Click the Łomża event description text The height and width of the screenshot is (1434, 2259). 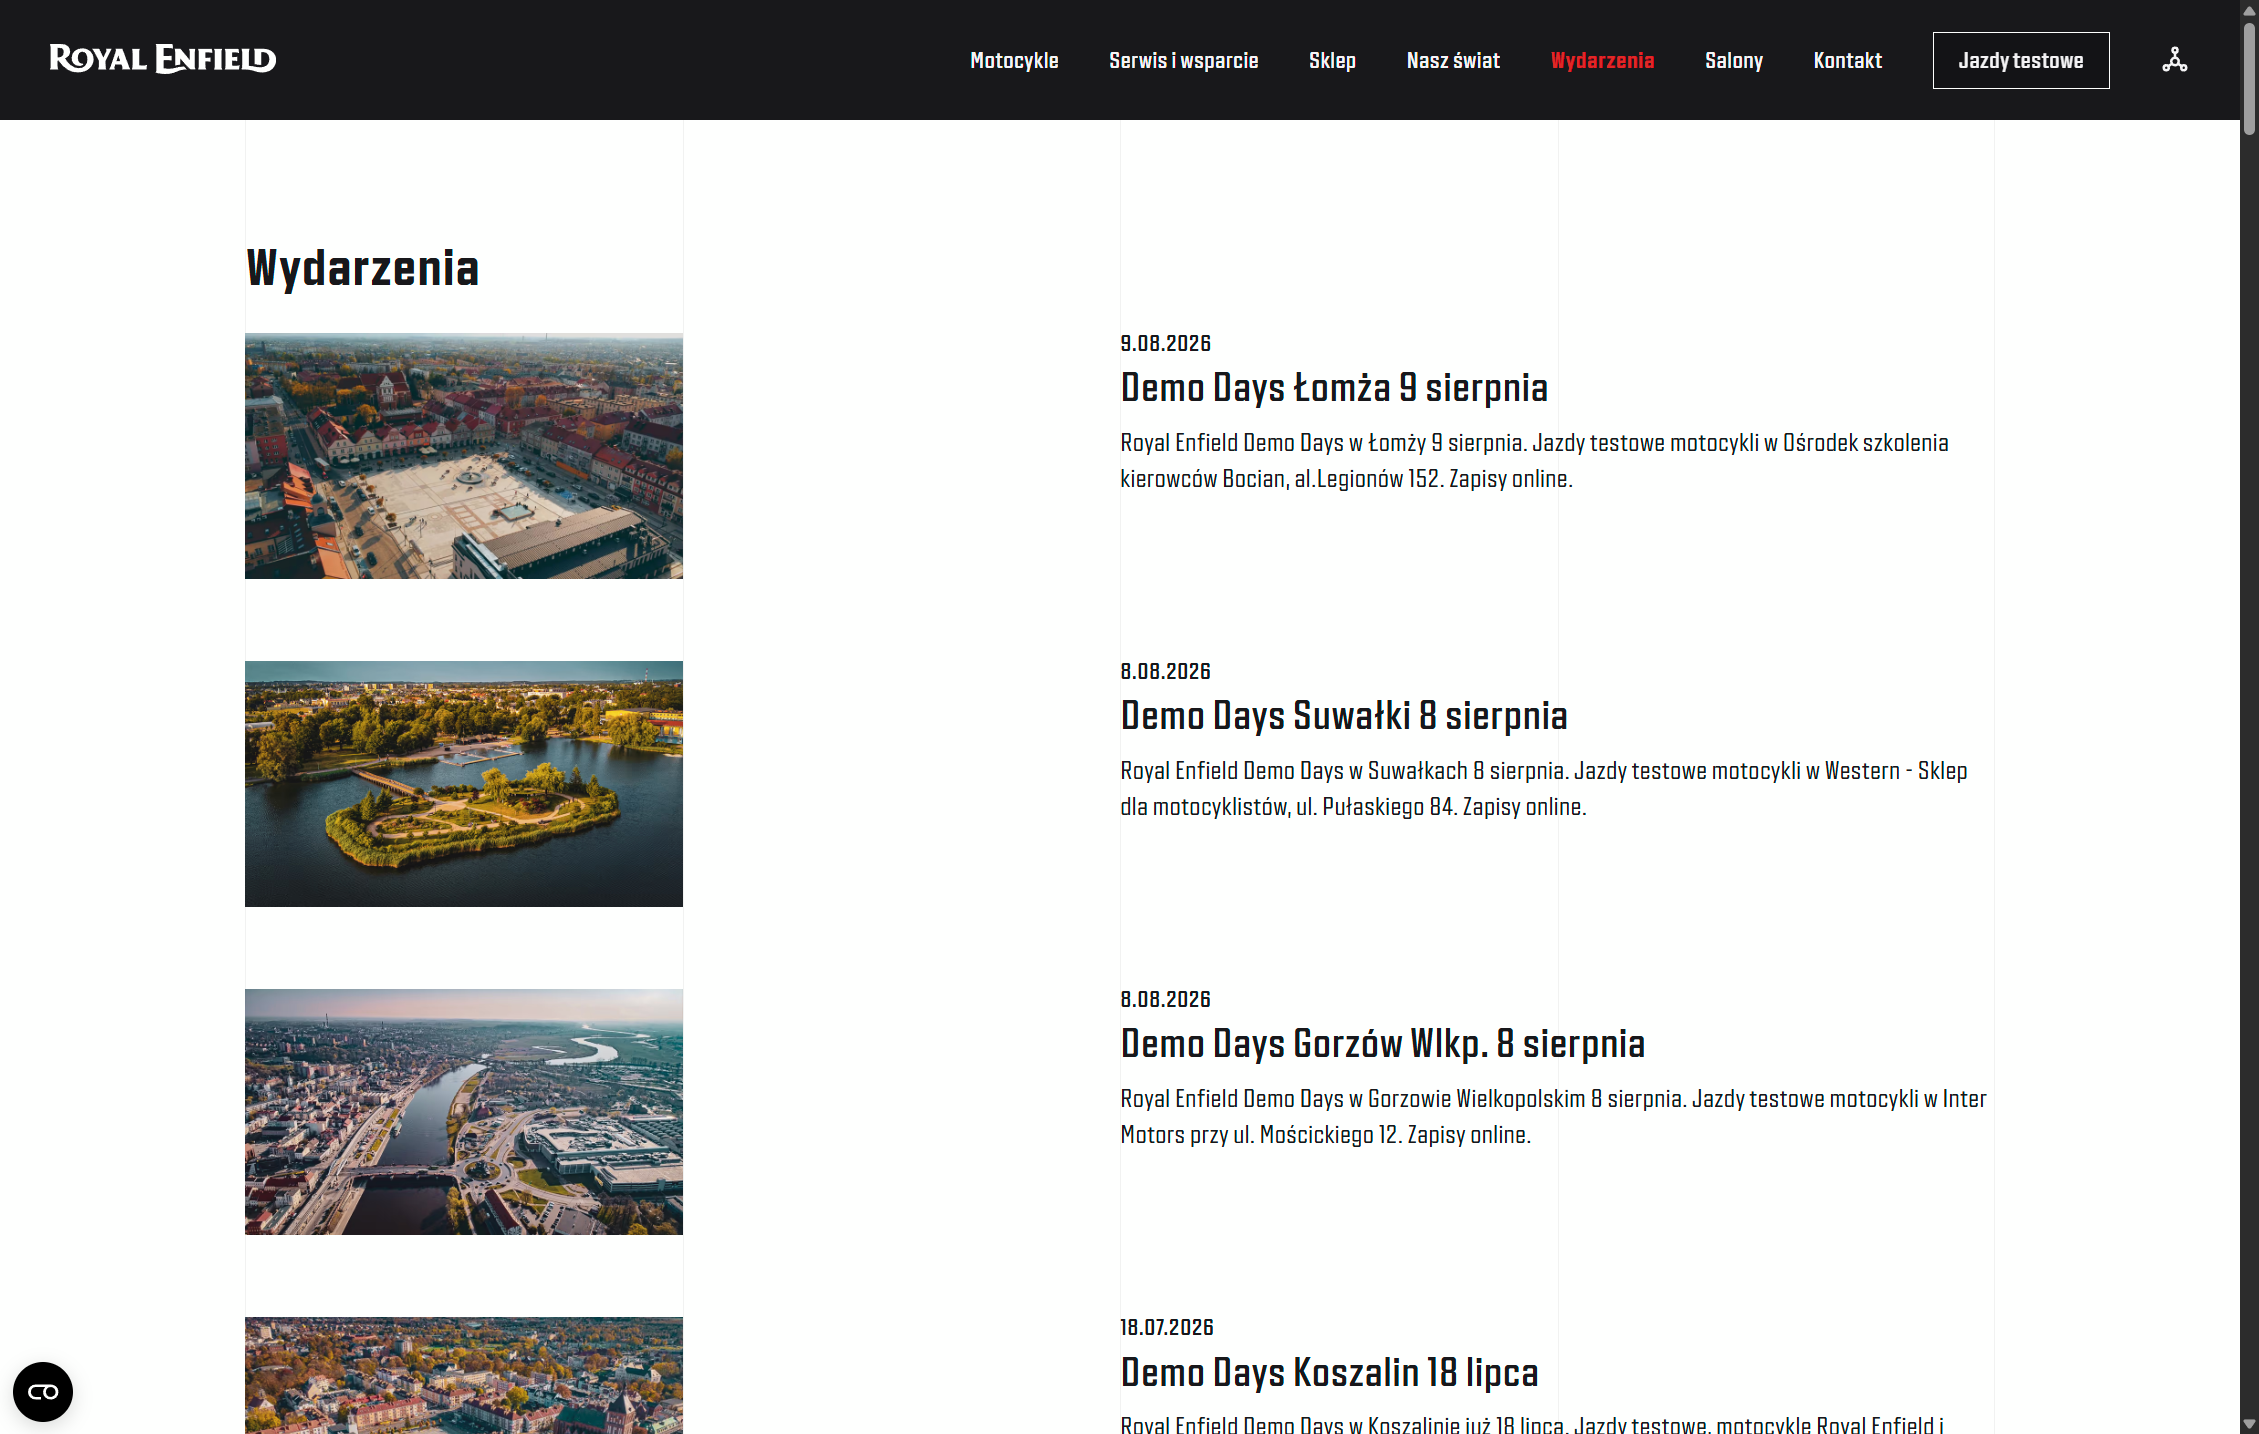(x=1534, y=460)
